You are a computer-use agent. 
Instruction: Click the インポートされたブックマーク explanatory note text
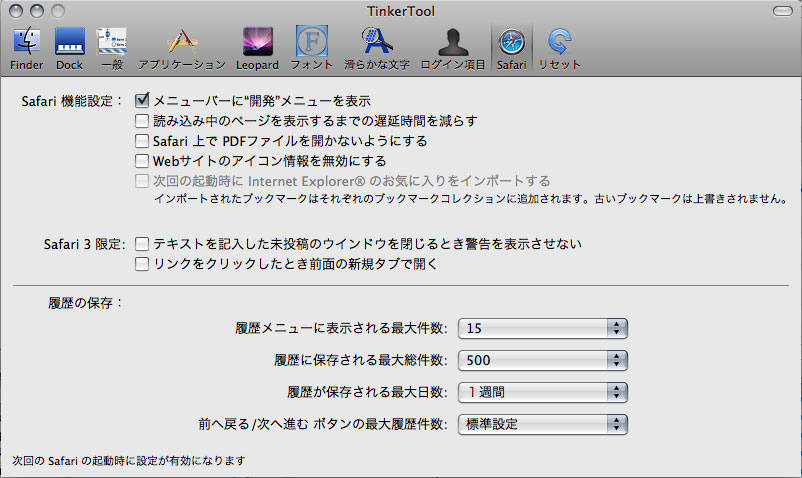pyautogui.click(x=471, y=198)
